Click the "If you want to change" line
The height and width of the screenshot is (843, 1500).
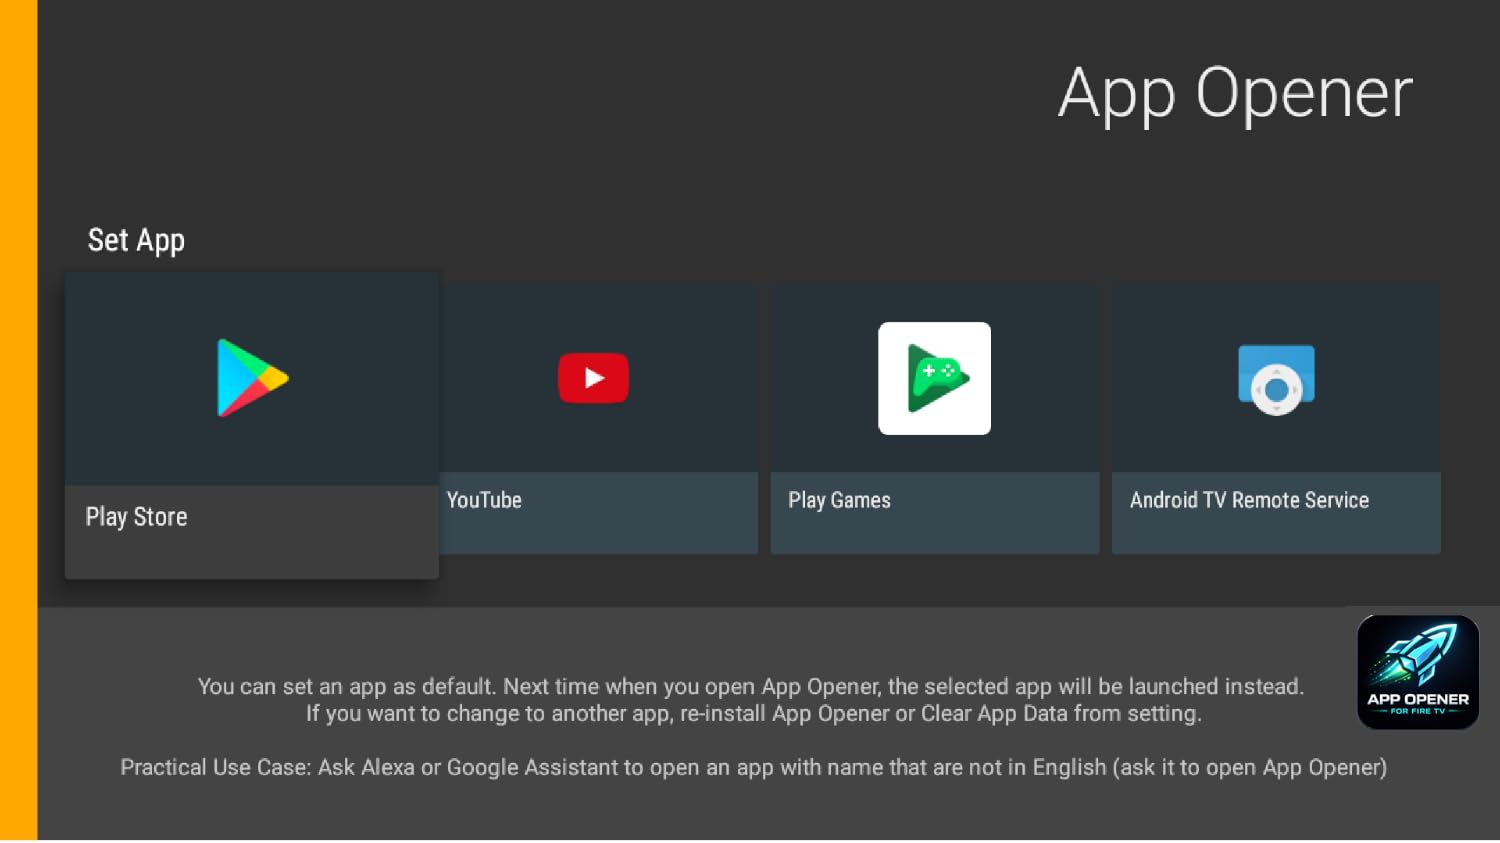[754, 713]
